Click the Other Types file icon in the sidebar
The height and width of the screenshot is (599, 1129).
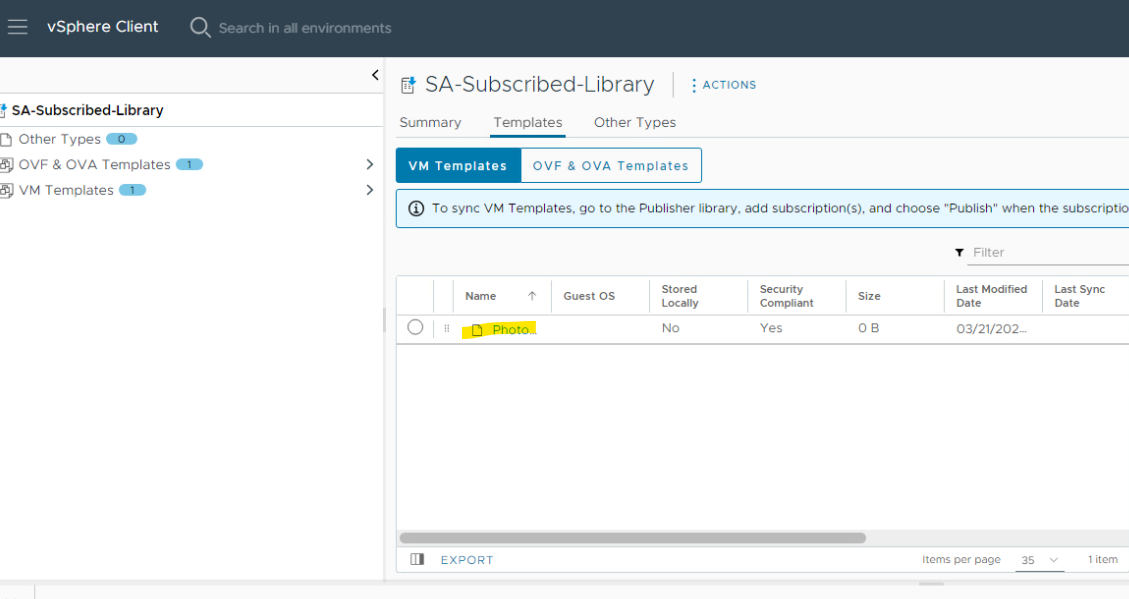point(6,140)
